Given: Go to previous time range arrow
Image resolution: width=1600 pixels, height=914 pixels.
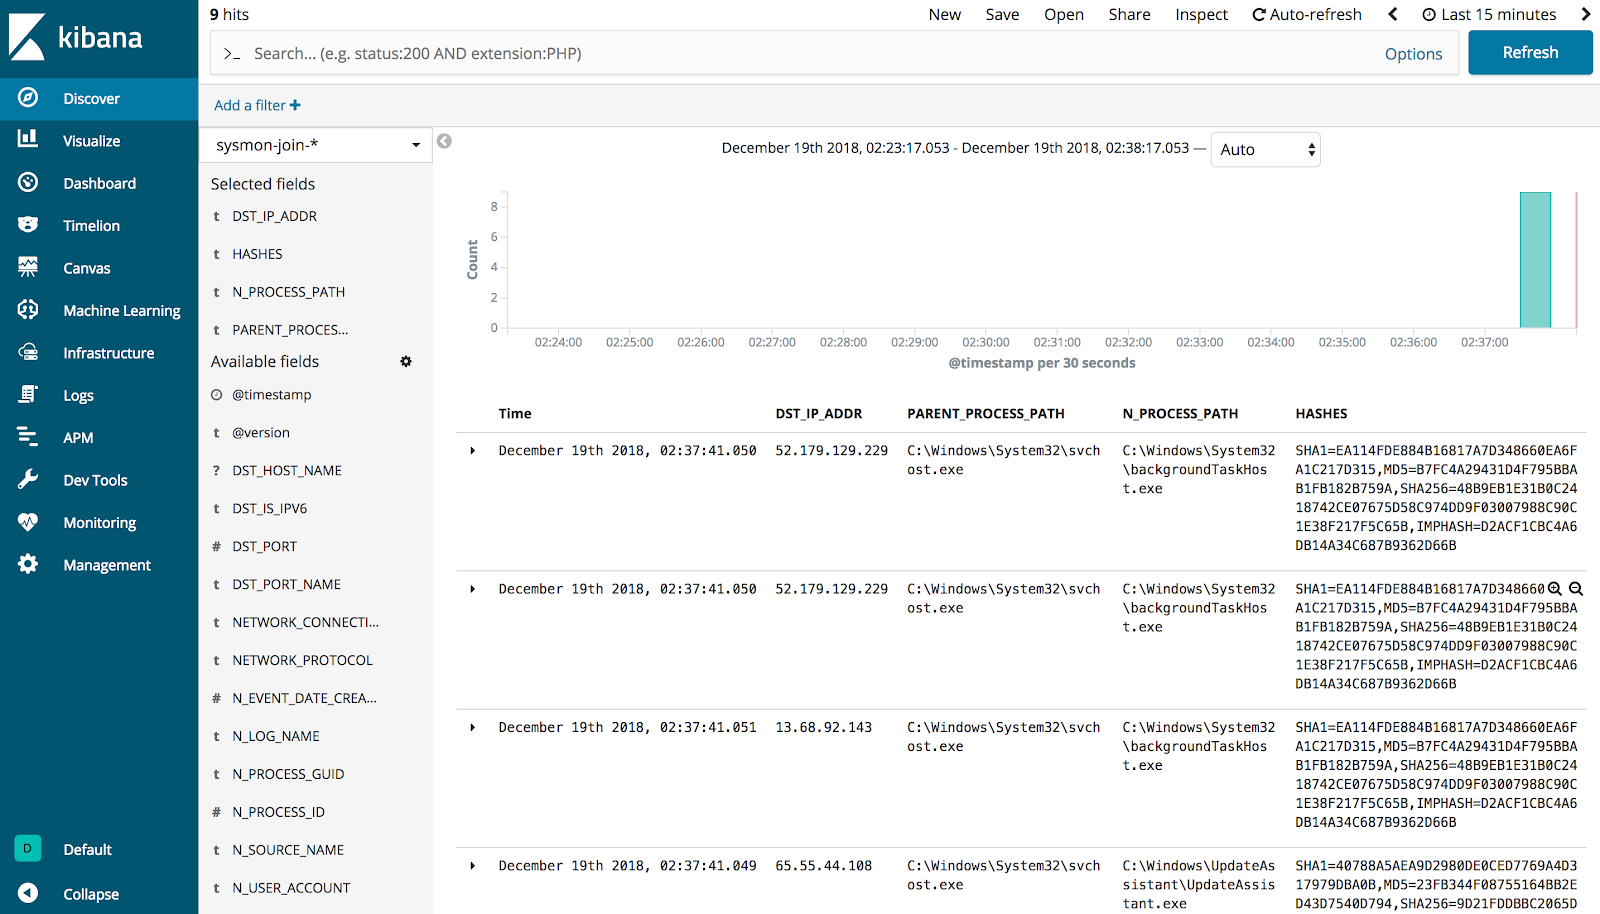Looking at the screenshot, I should [1393, 14].
